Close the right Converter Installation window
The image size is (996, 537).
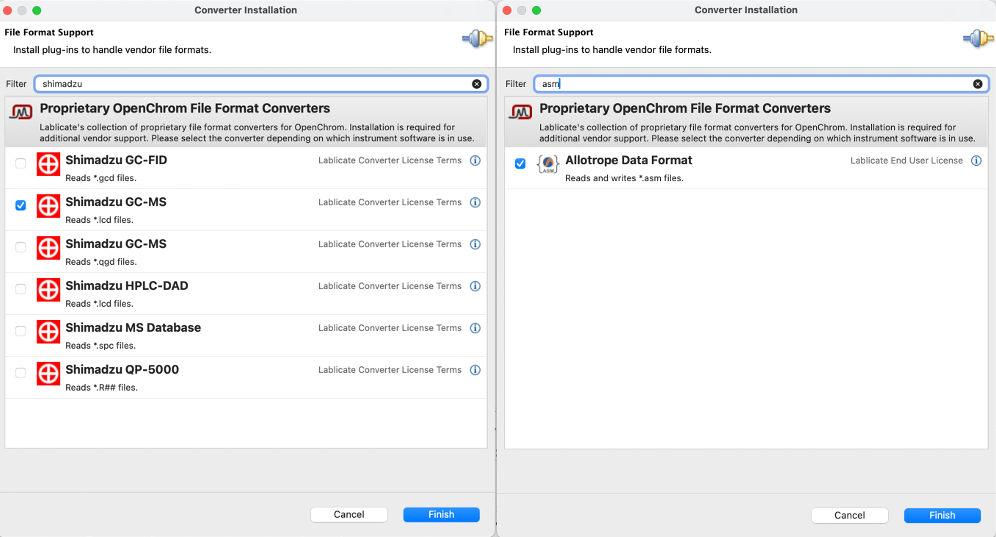pos(507,10)
